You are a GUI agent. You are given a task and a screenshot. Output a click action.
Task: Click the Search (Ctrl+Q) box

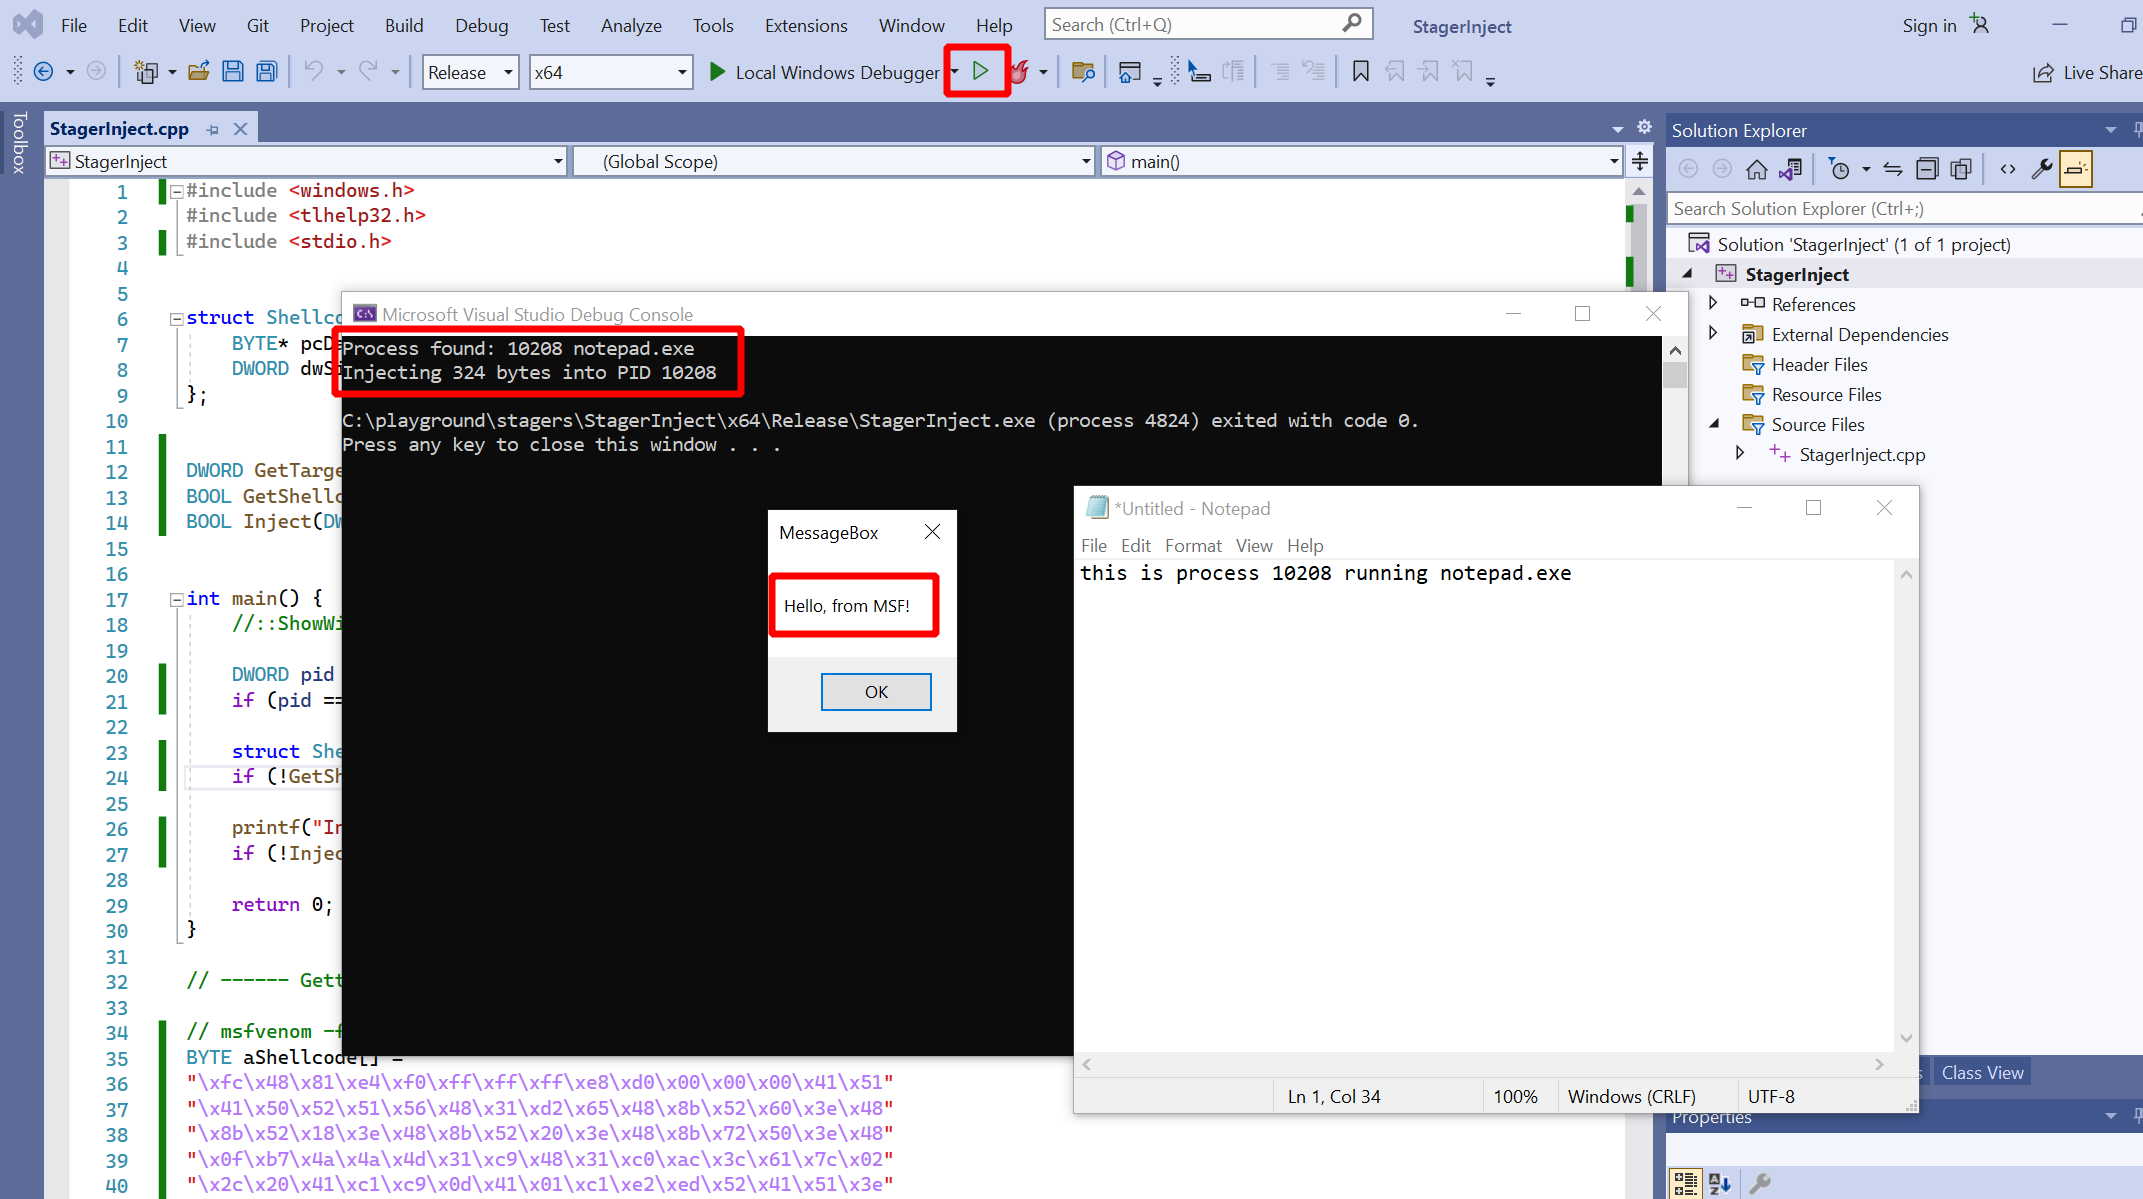(1208, 24)
